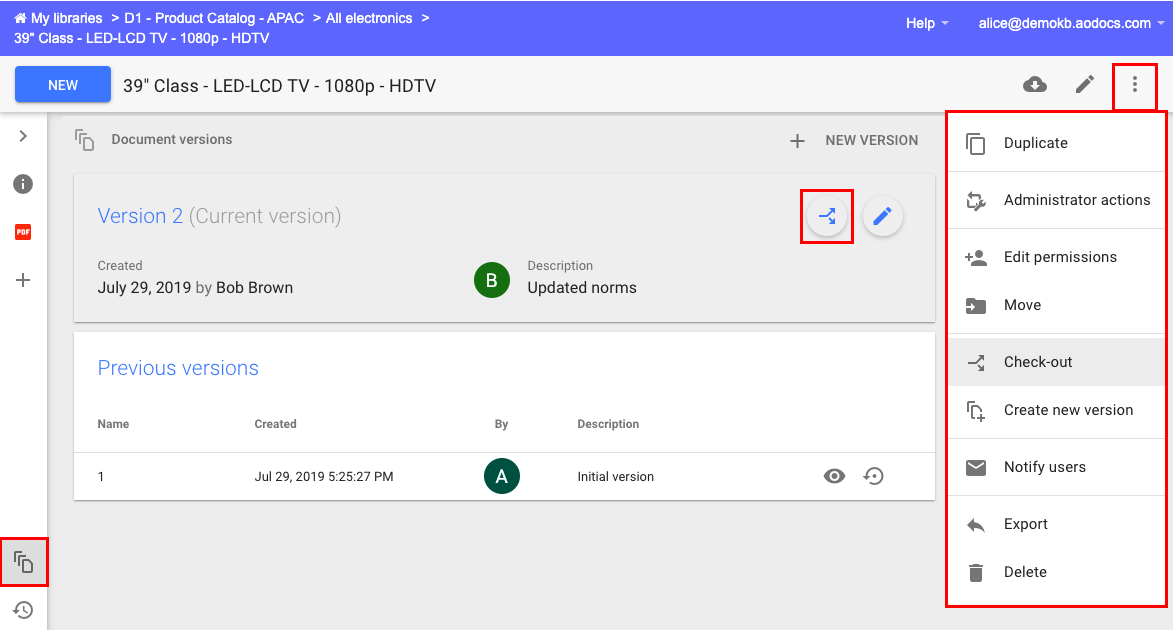The width and height of the screenshot is (1173, 630).
Task: Click the download cloud icon
Action: click(1035, 85)
